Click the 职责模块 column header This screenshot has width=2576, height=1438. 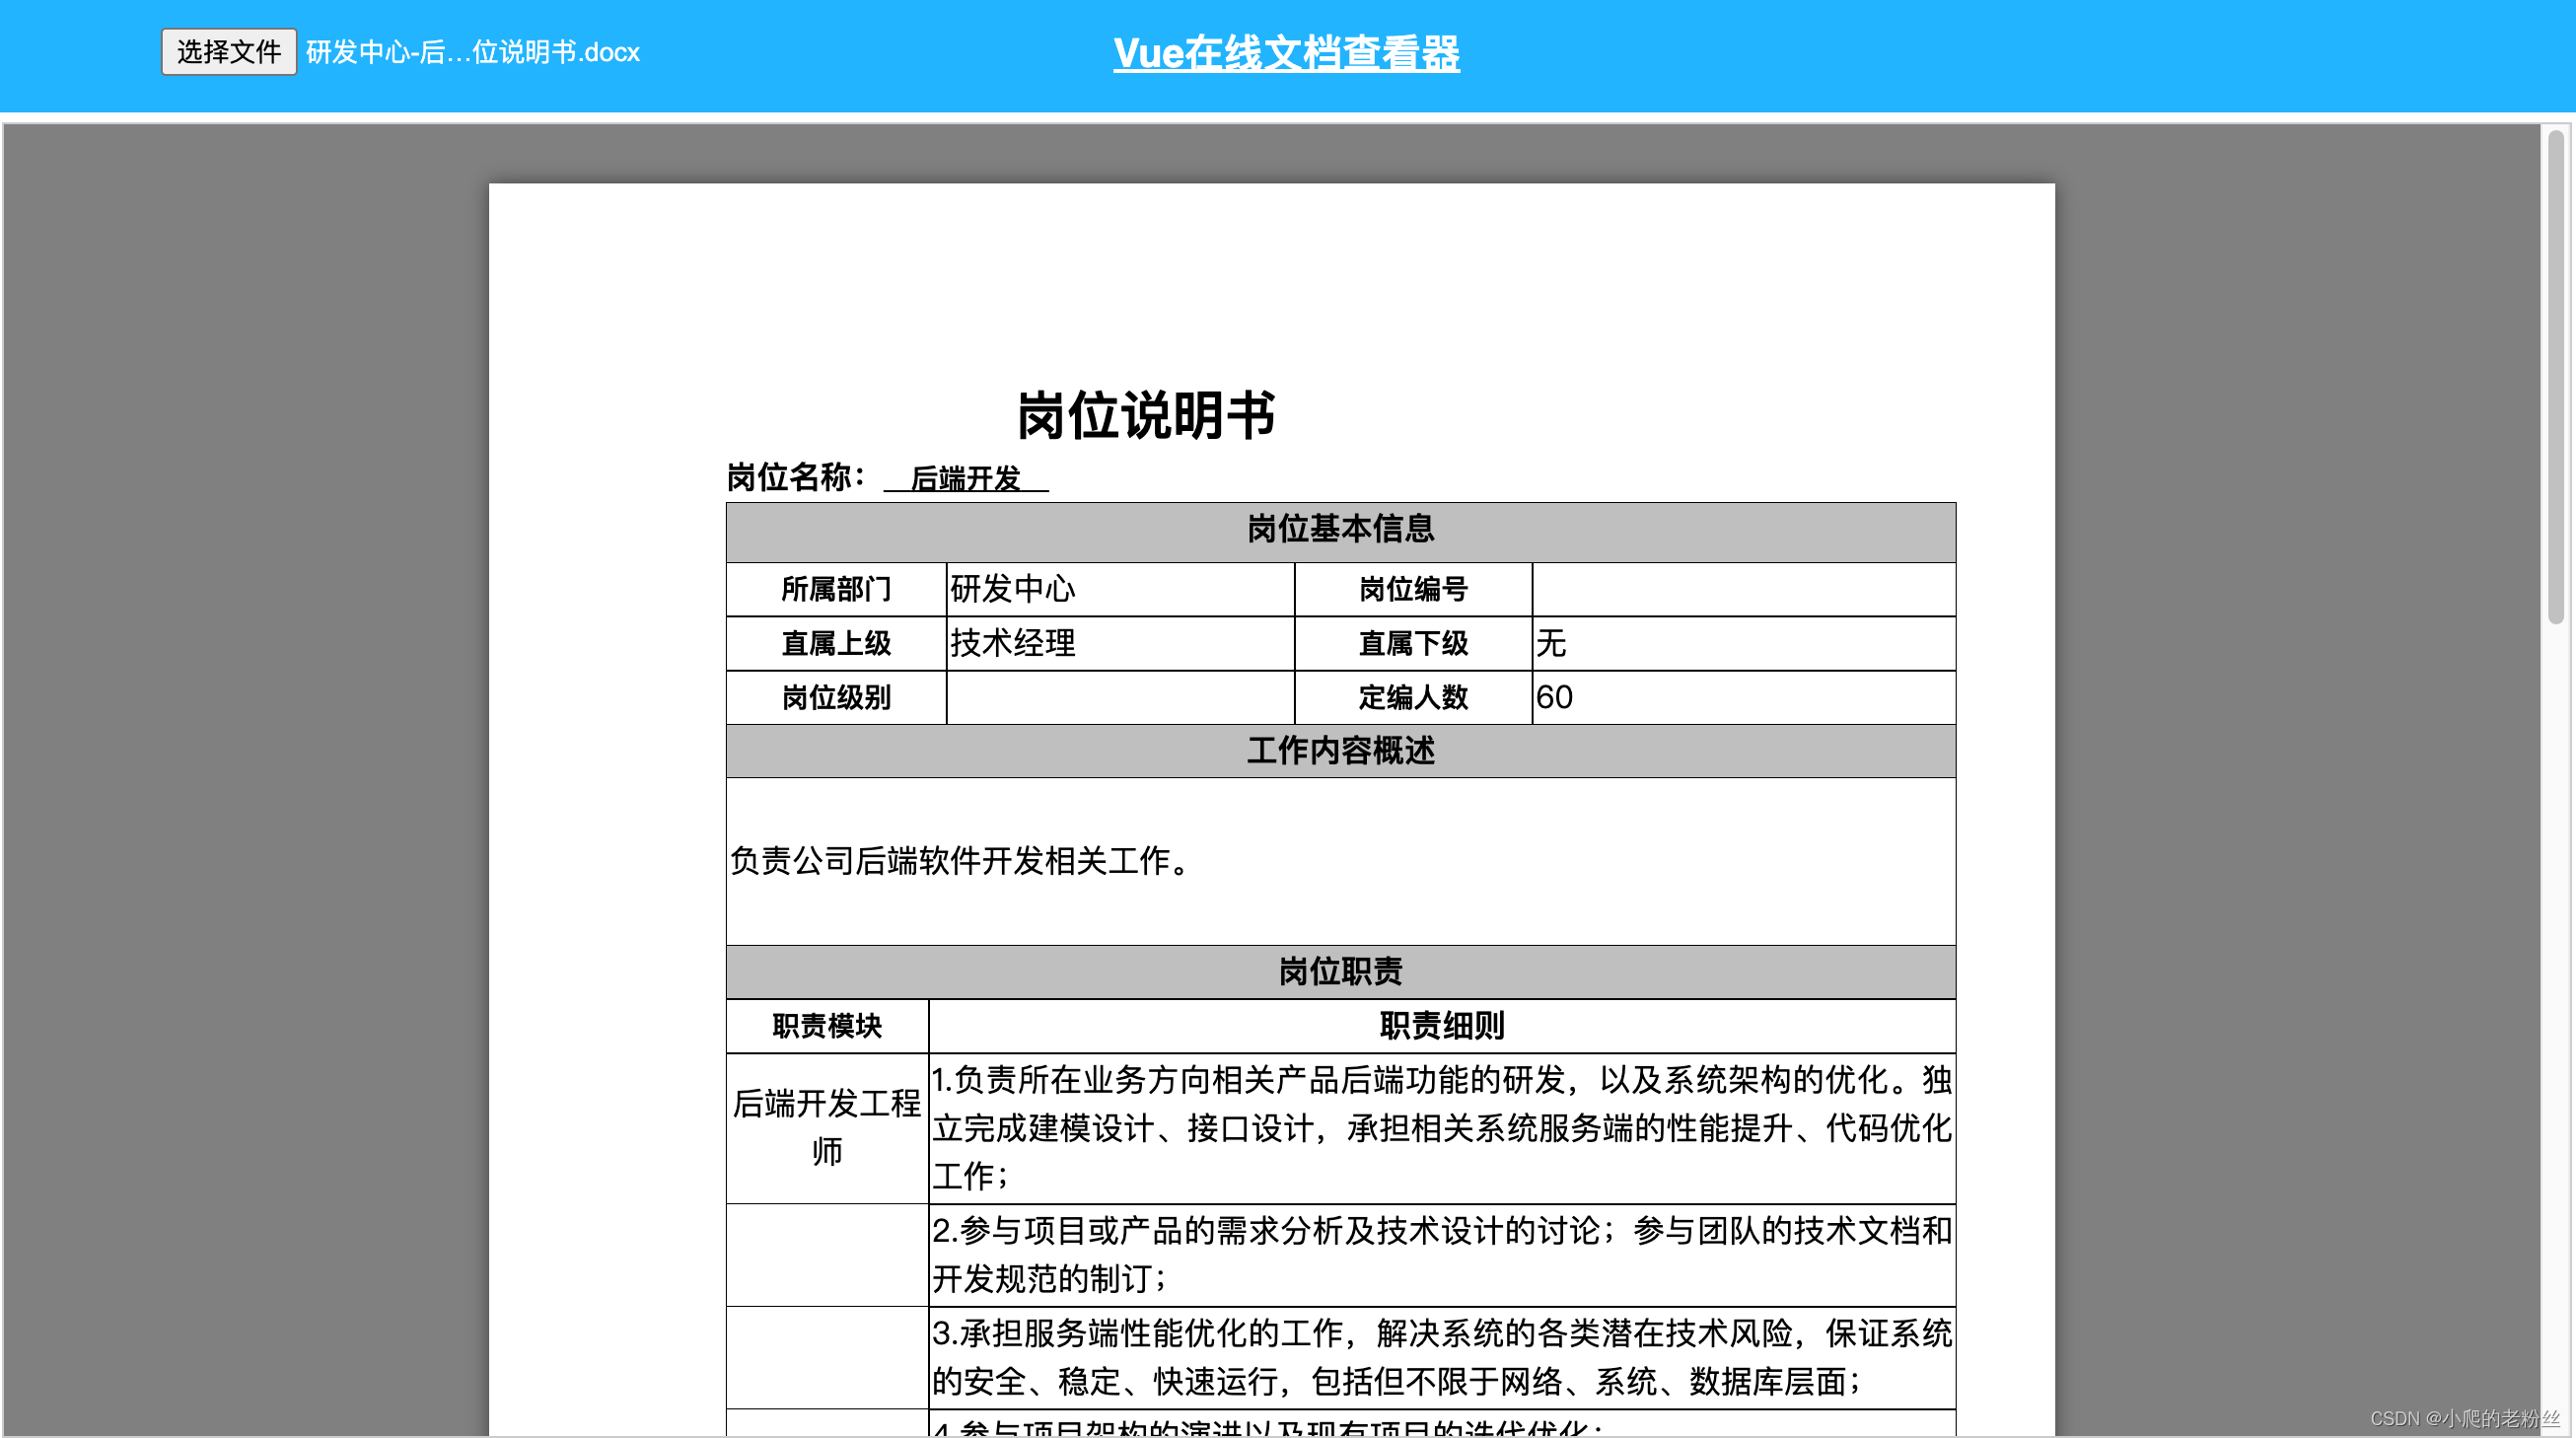coord(826,1025)
